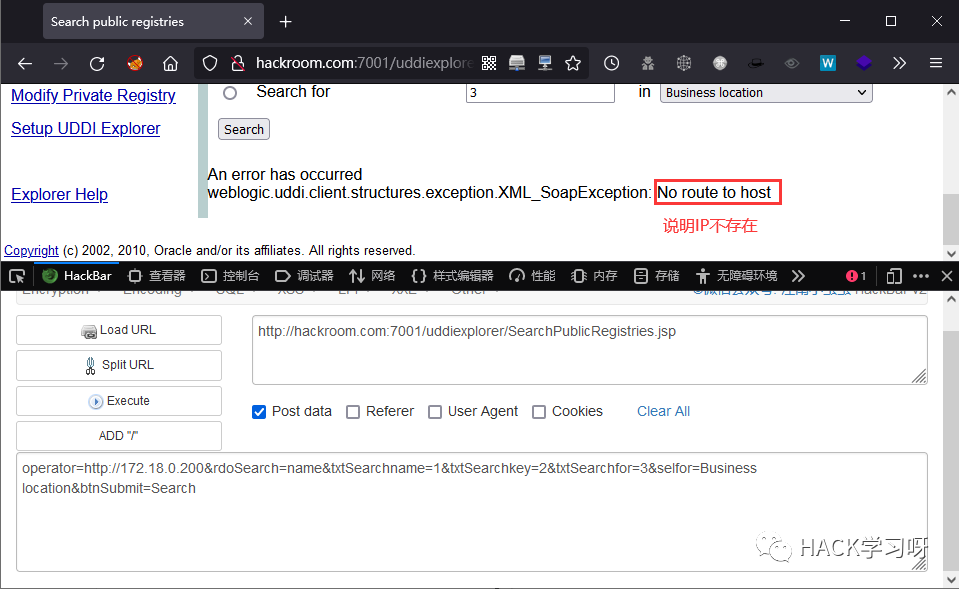Image resolution: width=959 pixels, height=589 pixels.
Task: Open the Setup UDDI Explorer link
Action: [x=86, y=128]
